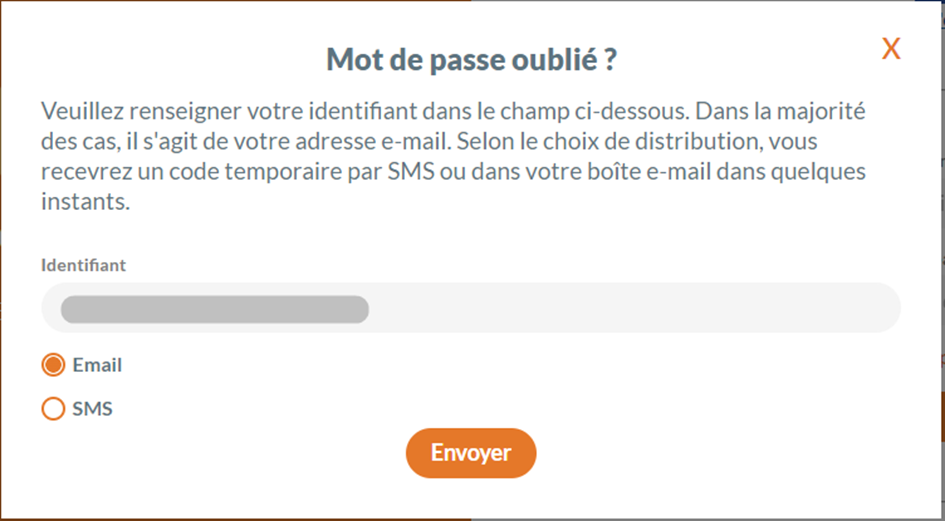Close the forgotten password dialog with X
Viewport: 945px width, 521px height.
[891, 49]
